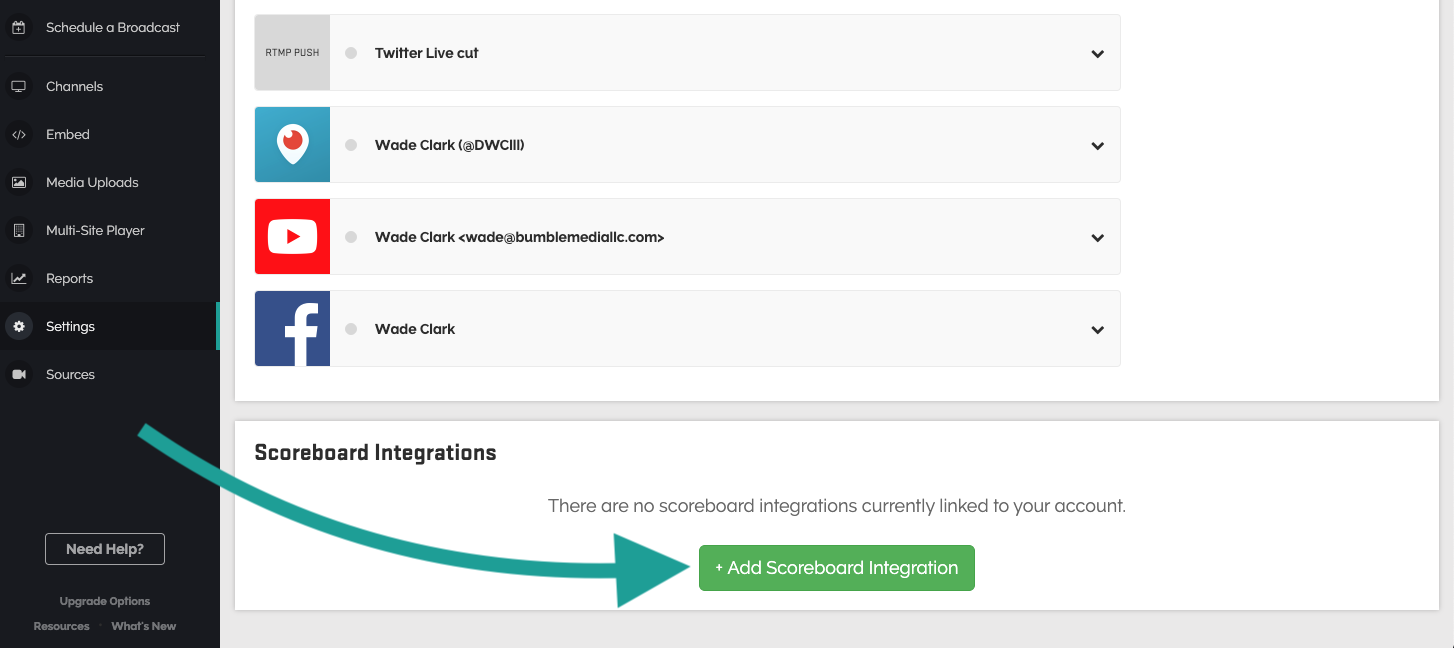Viewport: 1454px width, 648px height.
Task: Click the Periscope logo thumbnail
Action: [292, 145]
